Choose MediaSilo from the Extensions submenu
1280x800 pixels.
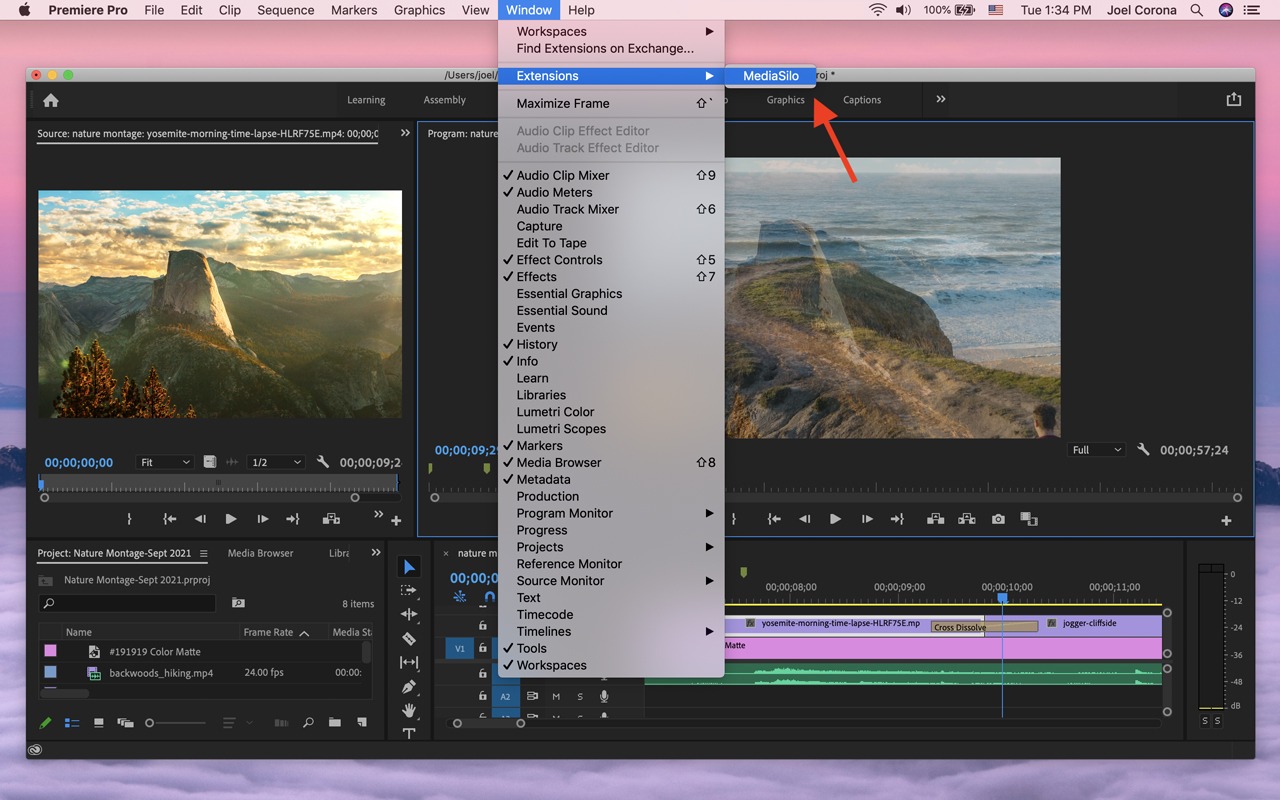pyautogui.click(x=770, y=76)
